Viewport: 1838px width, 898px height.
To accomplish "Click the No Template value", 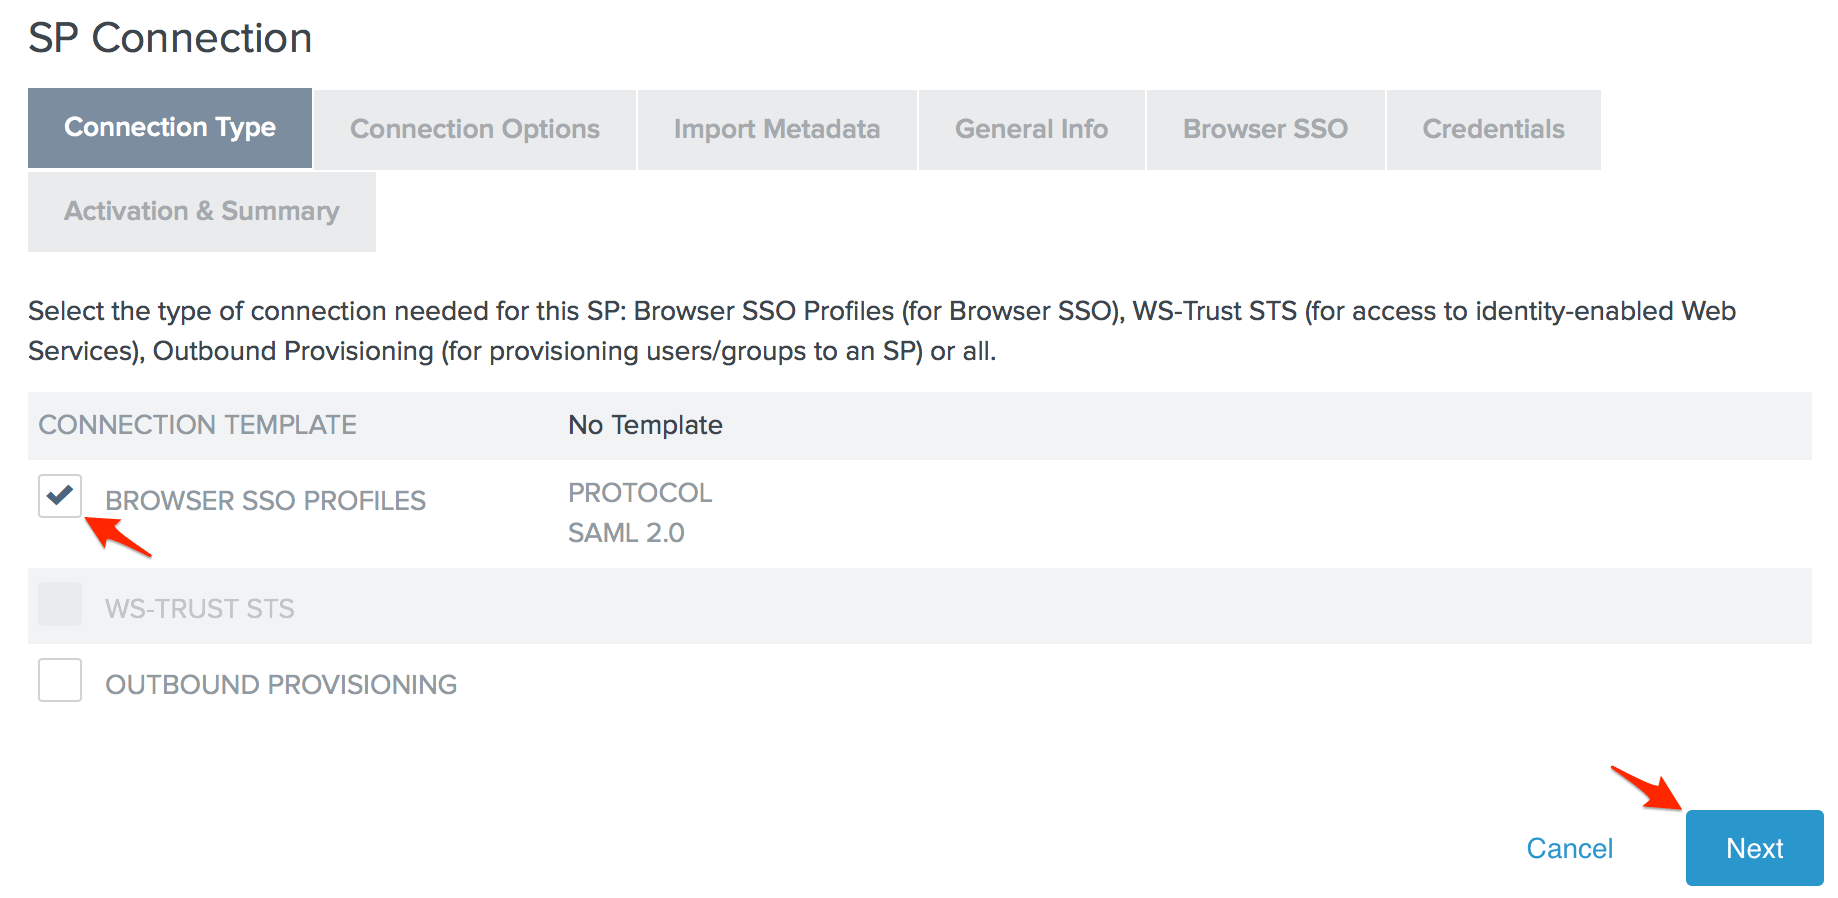I will tap(645, 426).
